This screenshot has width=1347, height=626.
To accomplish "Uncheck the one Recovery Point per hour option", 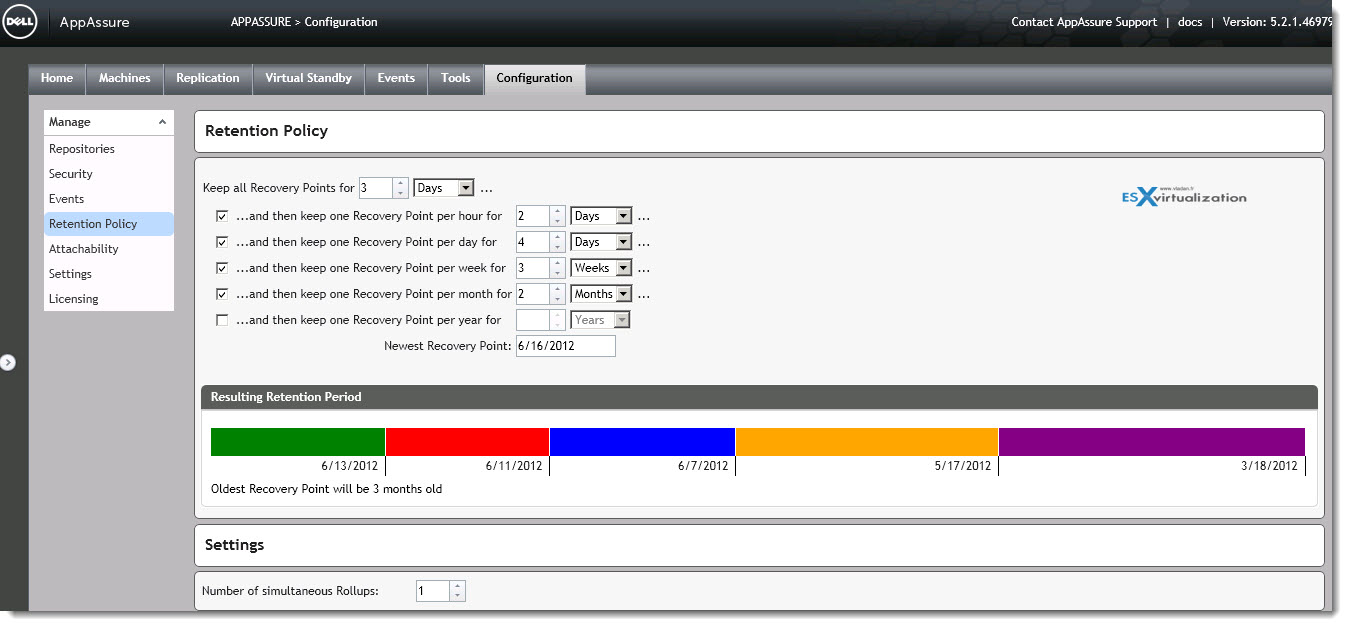I will [222, 215].
